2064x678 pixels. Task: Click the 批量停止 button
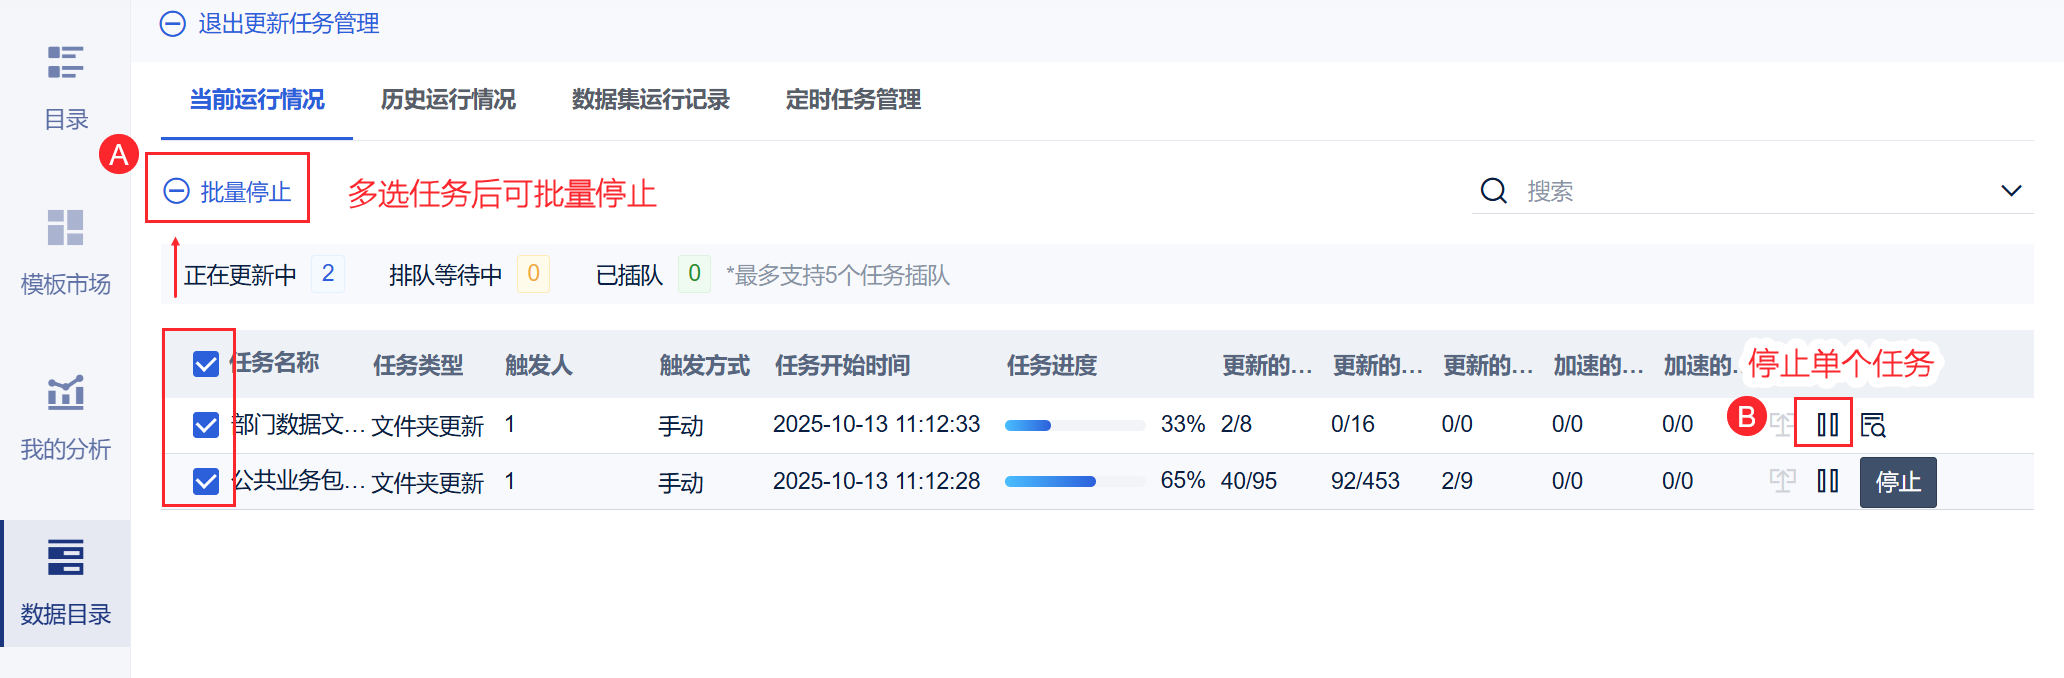228,191
